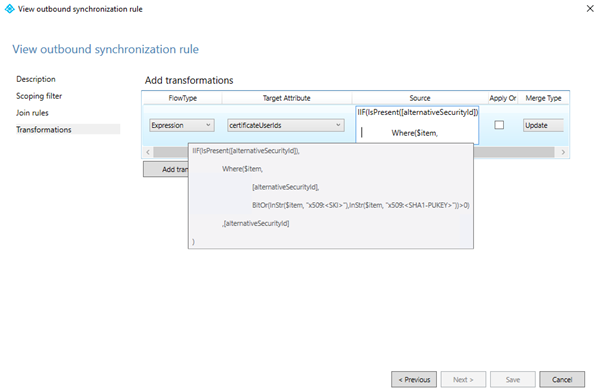The height and width of the screenshot is (390, 600).
Task: Click the Apply Once column header
Action: tap(502, 98)
